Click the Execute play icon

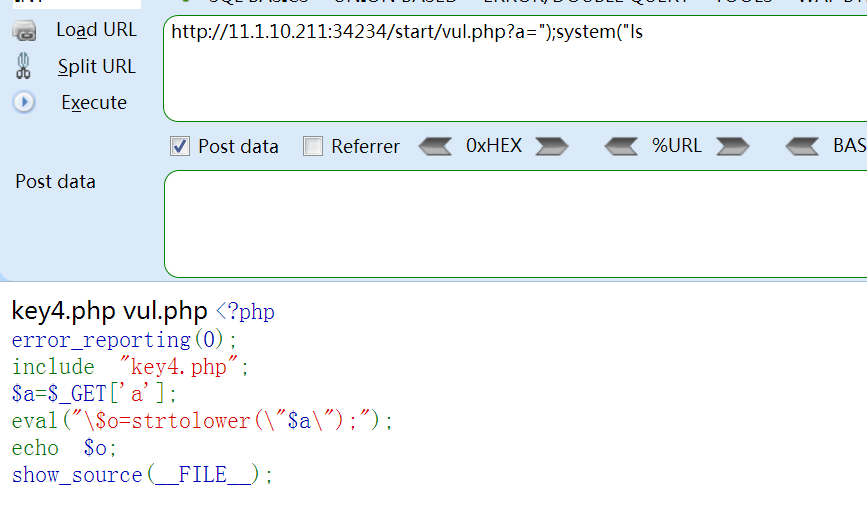[x=24, y=102]
